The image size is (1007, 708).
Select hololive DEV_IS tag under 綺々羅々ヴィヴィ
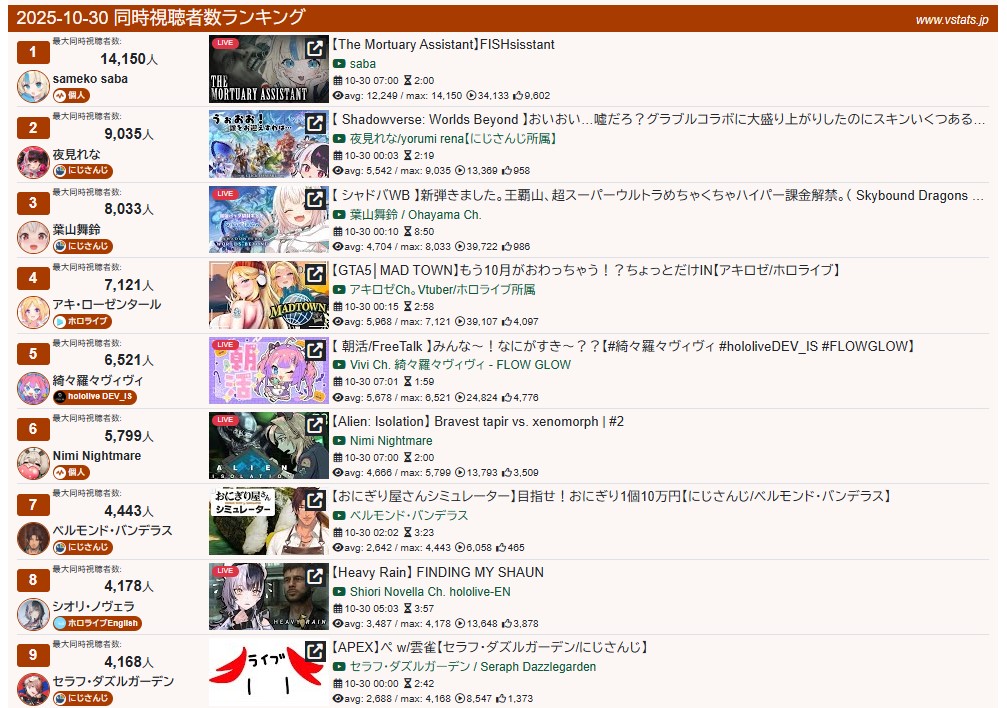click(x=94, y=397)
